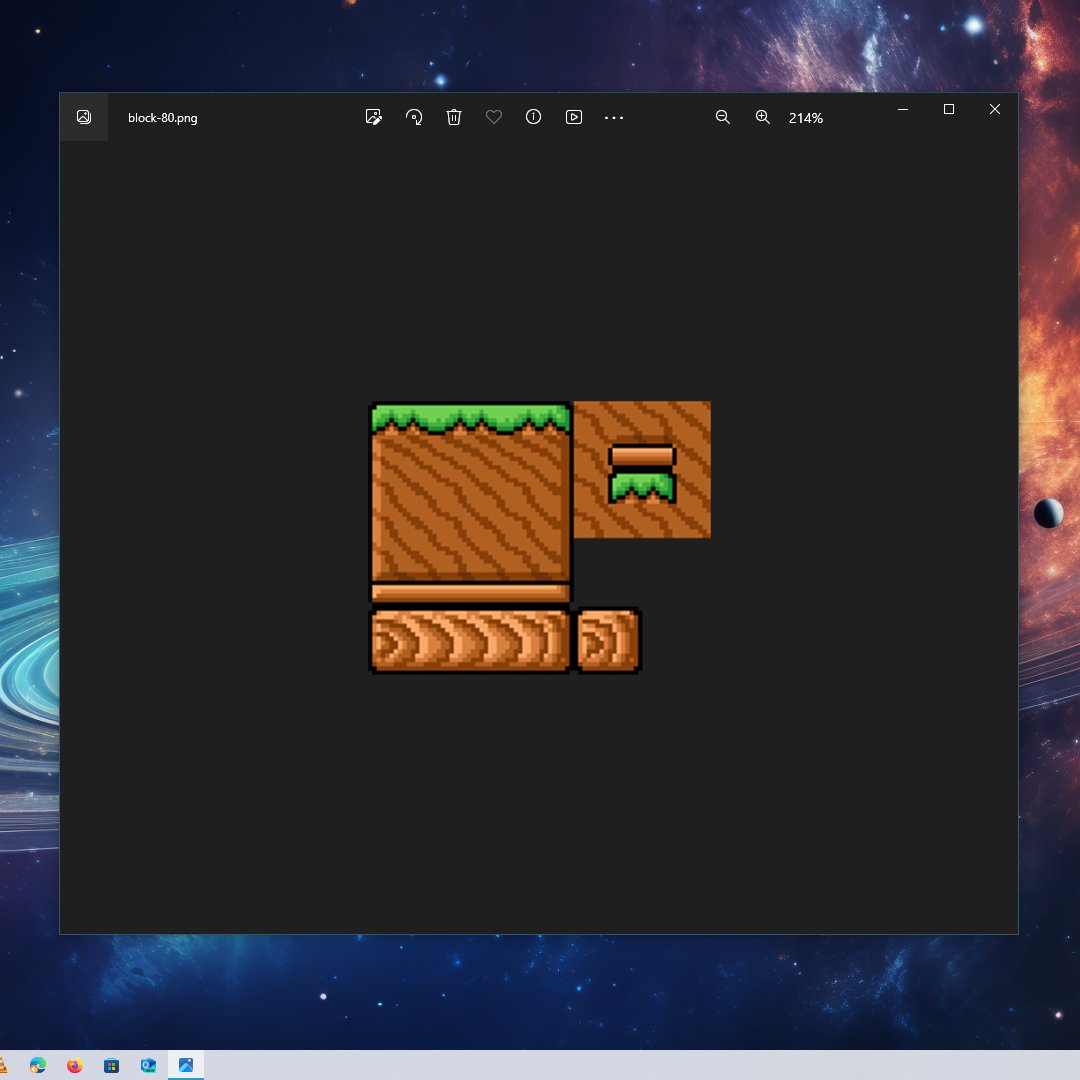Open the photo gallery view
Screen dimensions: 1080x1080
84,116
